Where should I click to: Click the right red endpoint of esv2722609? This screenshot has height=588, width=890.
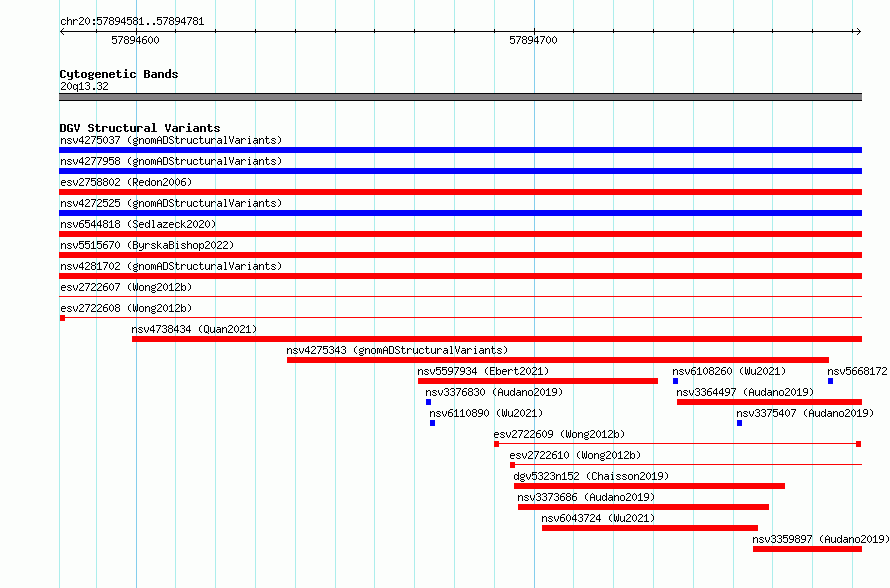coord(859,444)
